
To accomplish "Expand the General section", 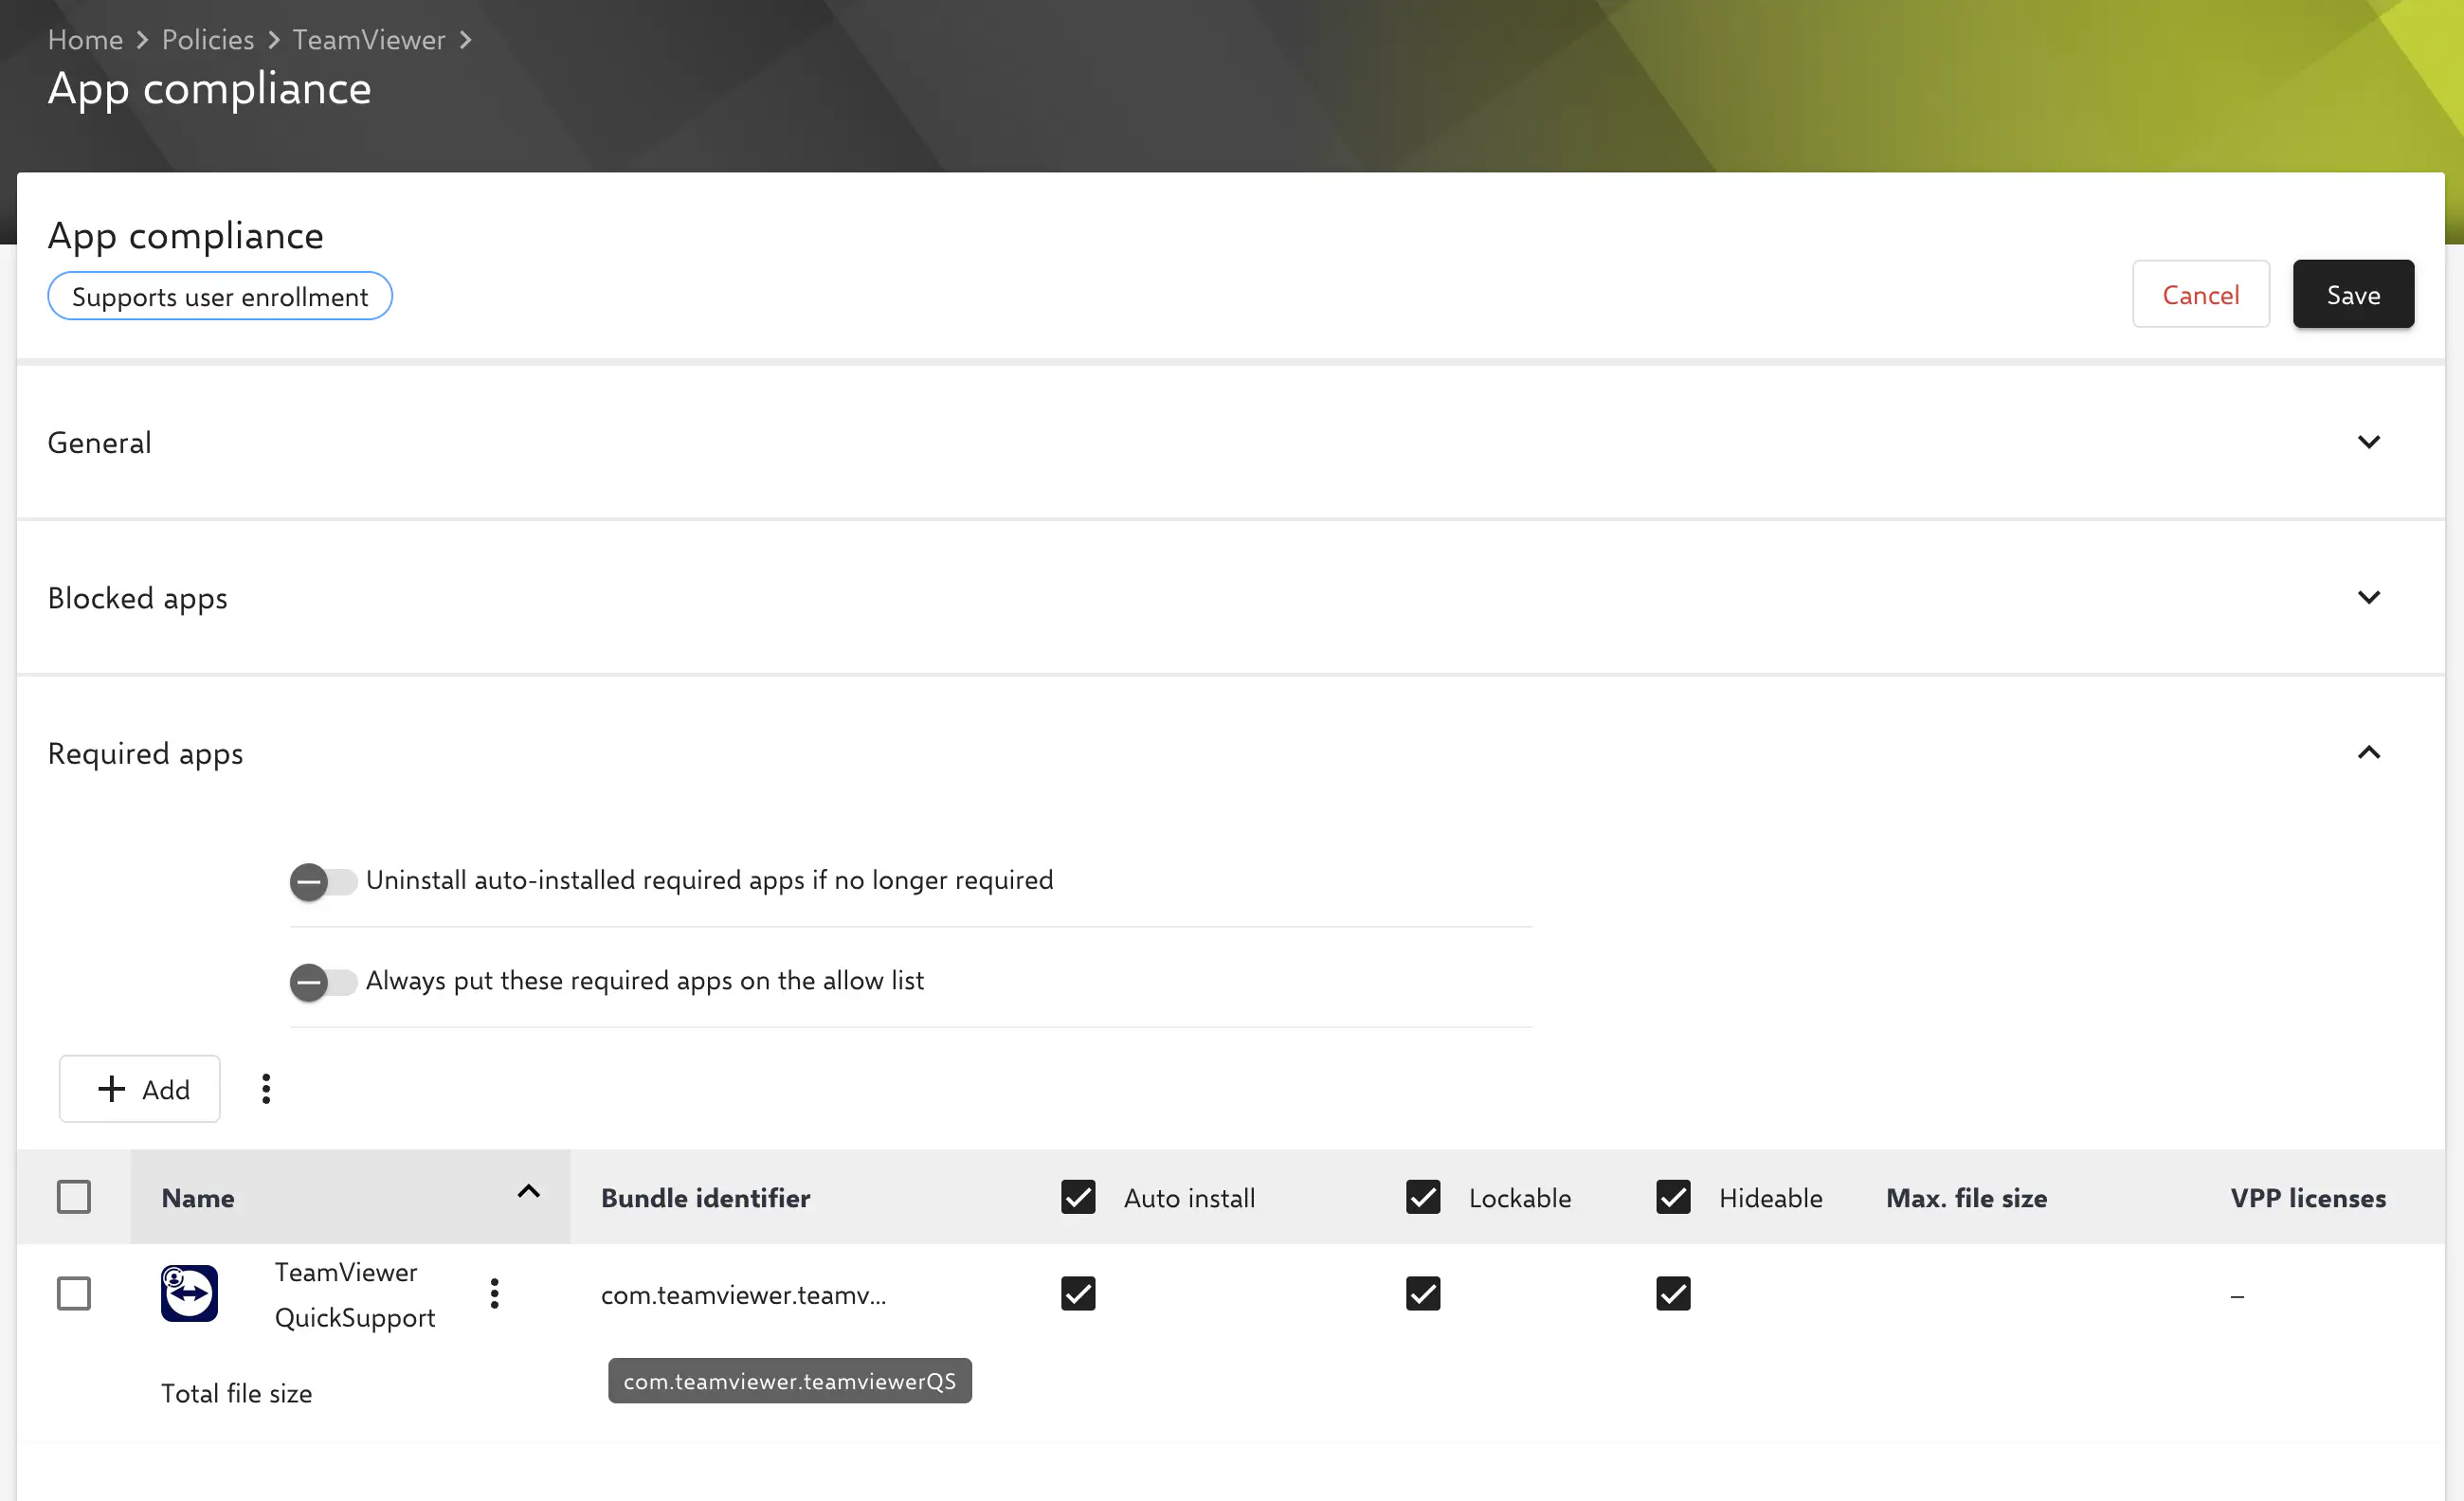I will point(2369,441).
